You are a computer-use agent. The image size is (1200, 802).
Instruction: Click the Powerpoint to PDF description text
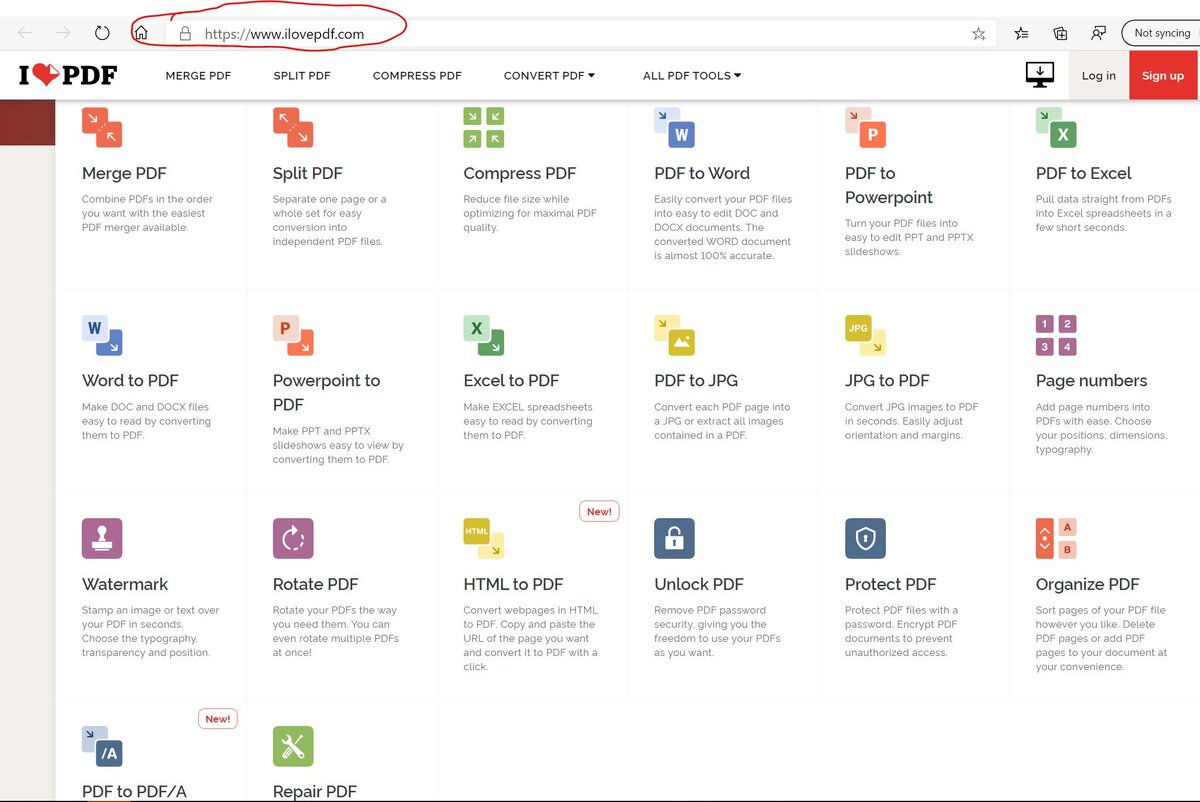click(x=338, y=445)
